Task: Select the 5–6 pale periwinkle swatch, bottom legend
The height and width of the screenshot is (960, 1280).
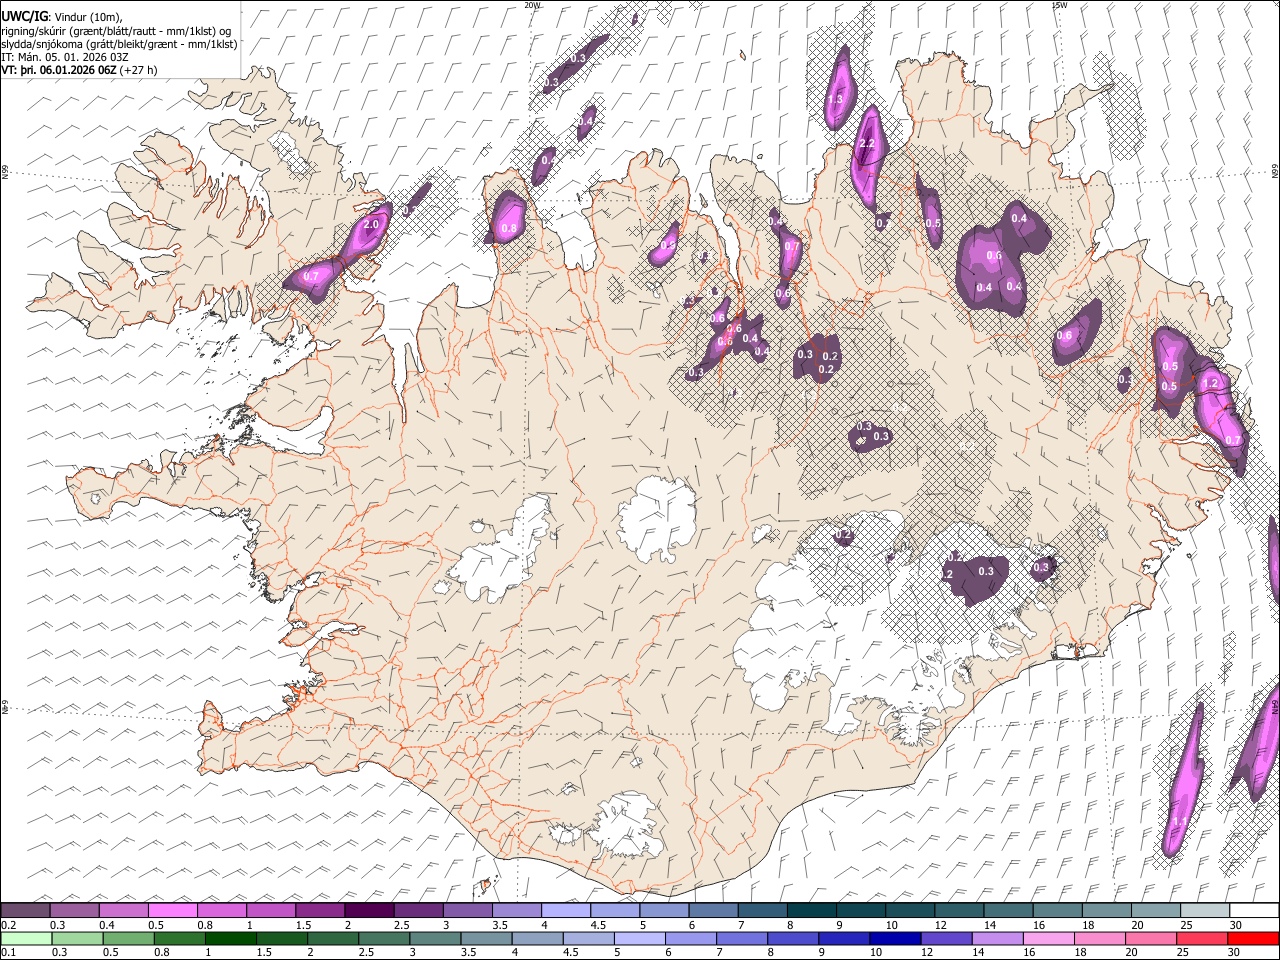Action: click(x=640, y=938)
